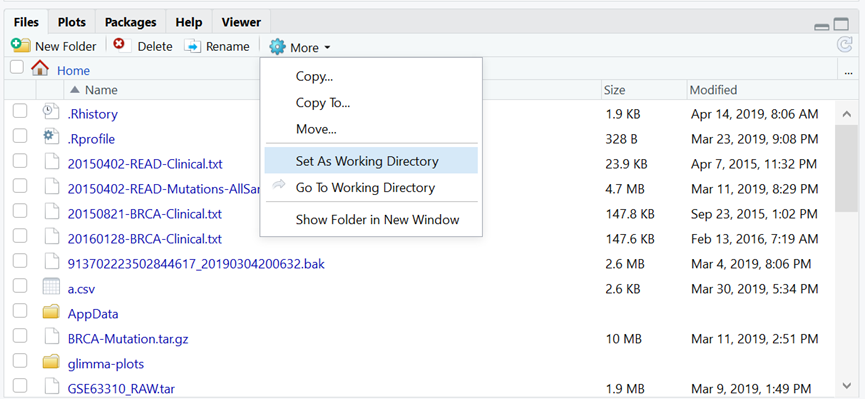The width and height of the screenshot is (865, 399).
Task: Click the AppData folder icon
Action: pyautogui.click(x=51, y=312)
